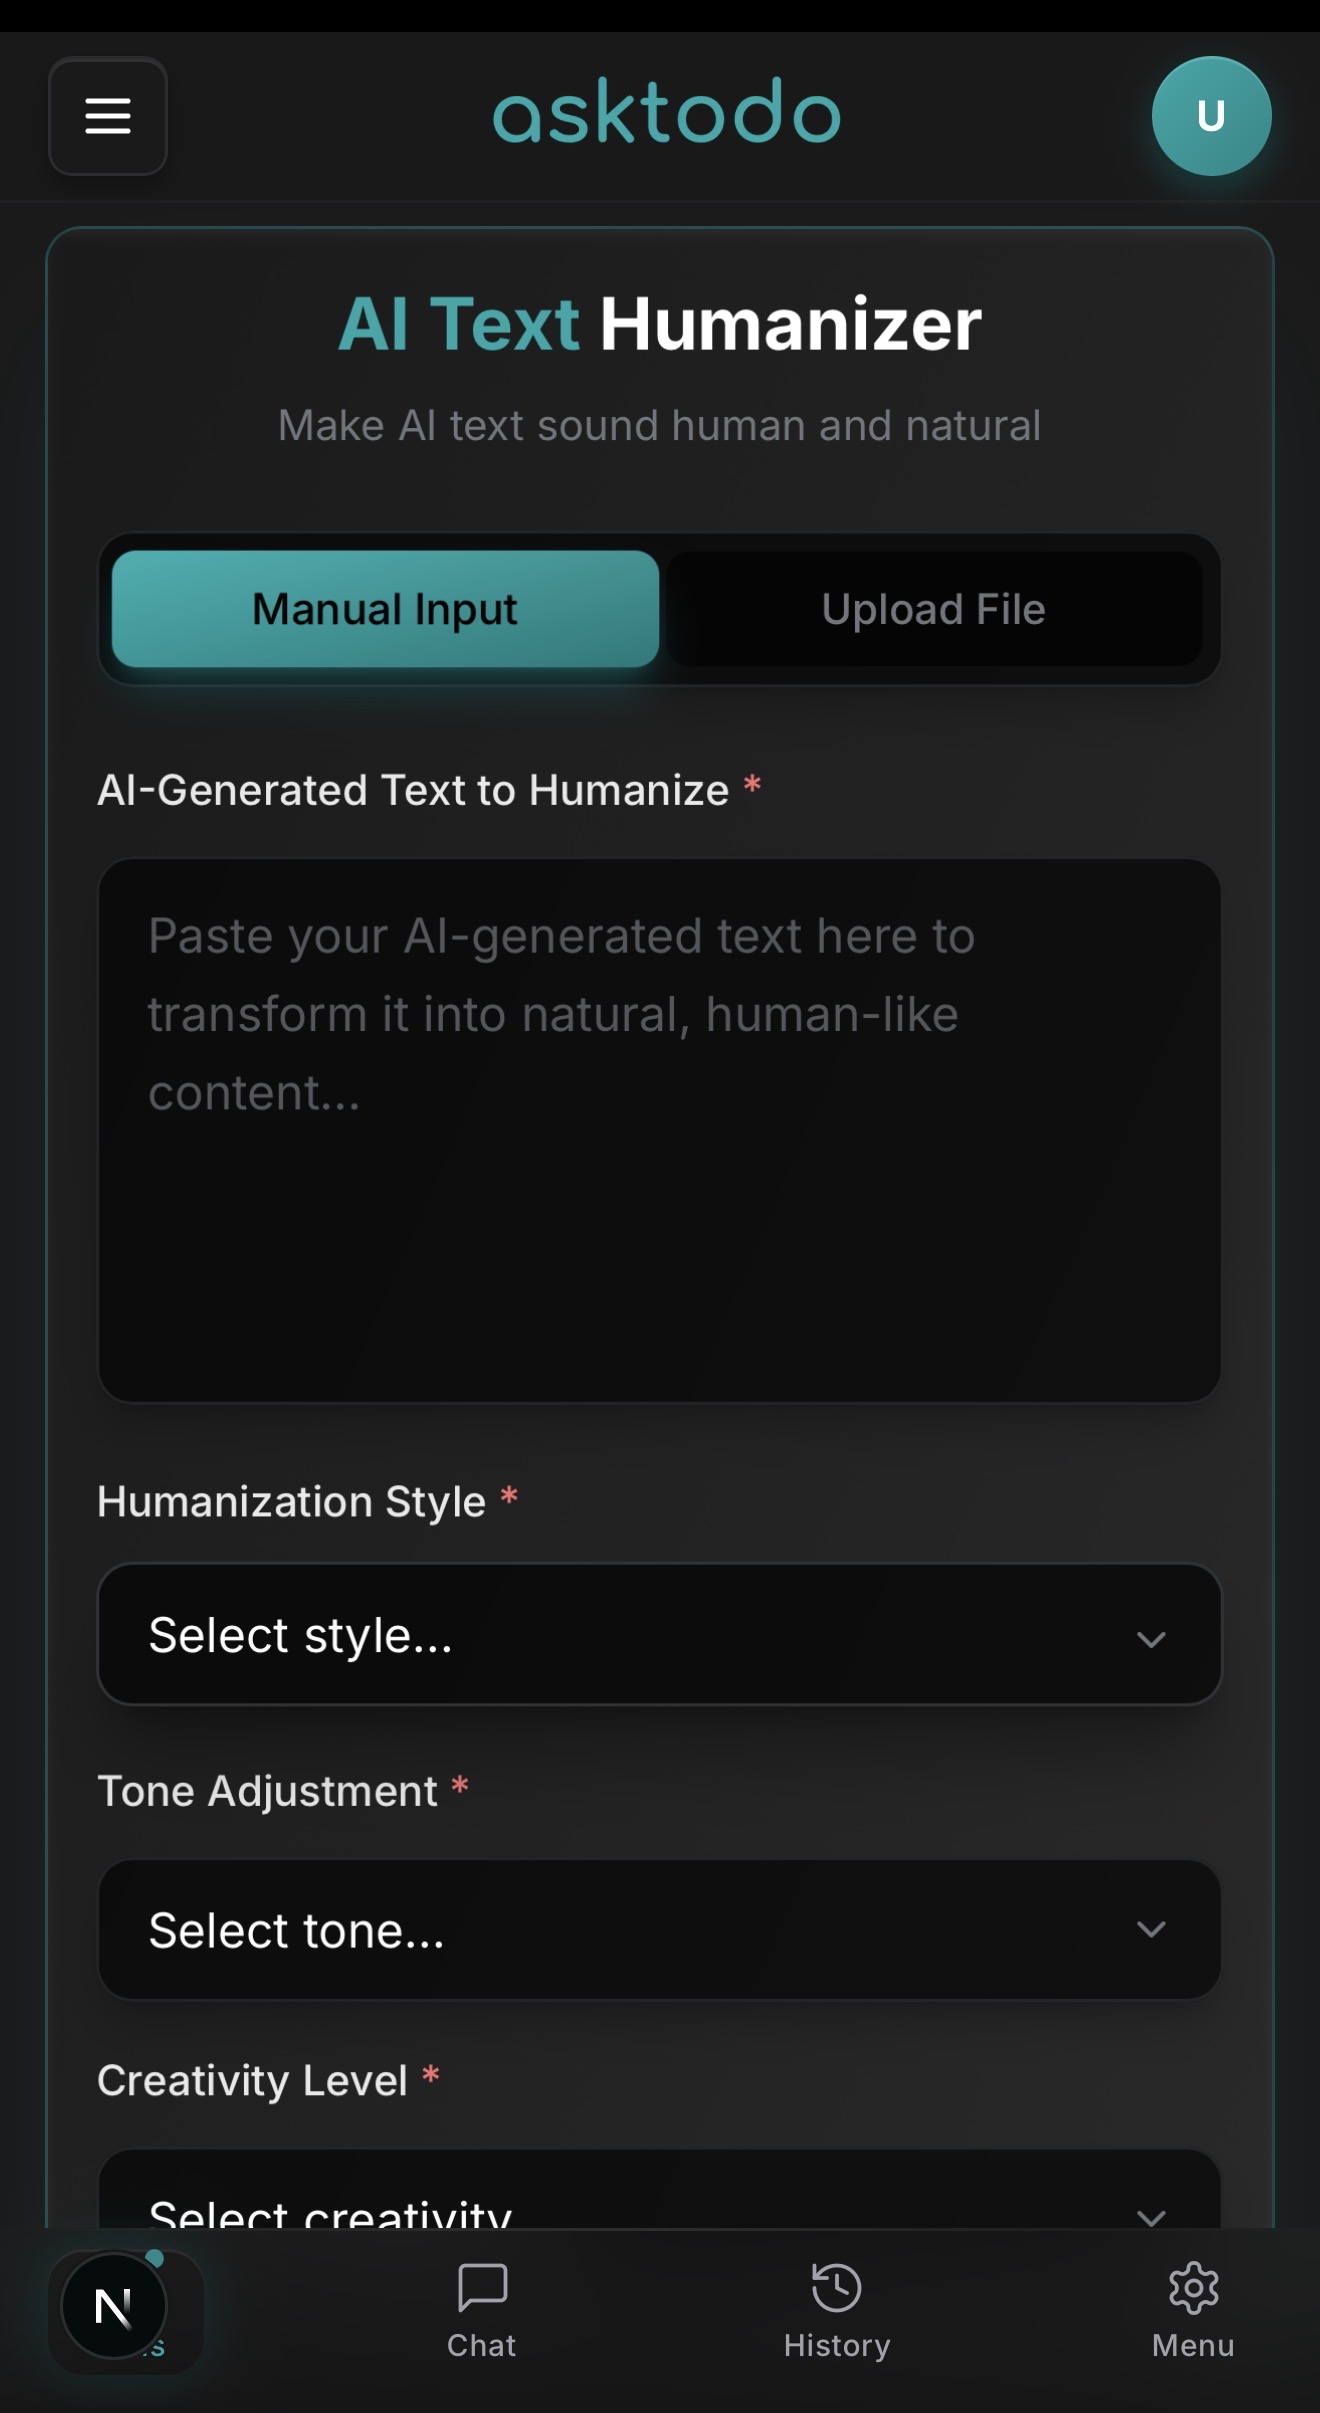Expand the Tone Adjustment chevron
This screenshot has width=1320, height=2413.
pos(1152,1930)
